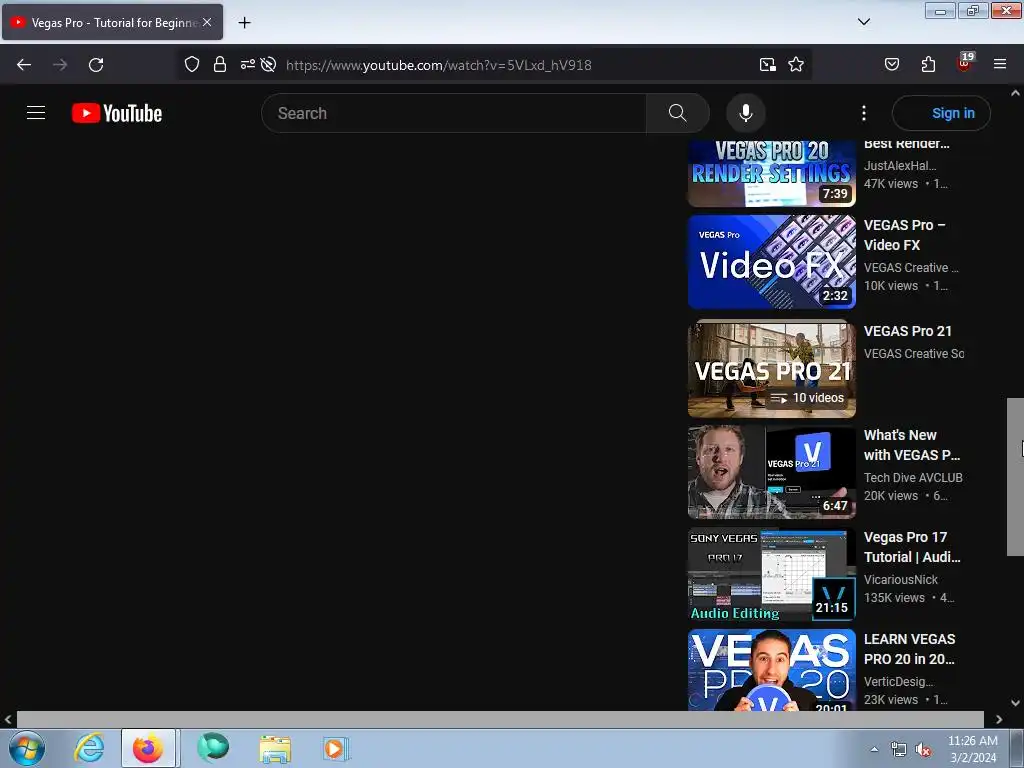
Task: Open the VEGAS PRO 20 face thumbnail
Action: (771, 669)
